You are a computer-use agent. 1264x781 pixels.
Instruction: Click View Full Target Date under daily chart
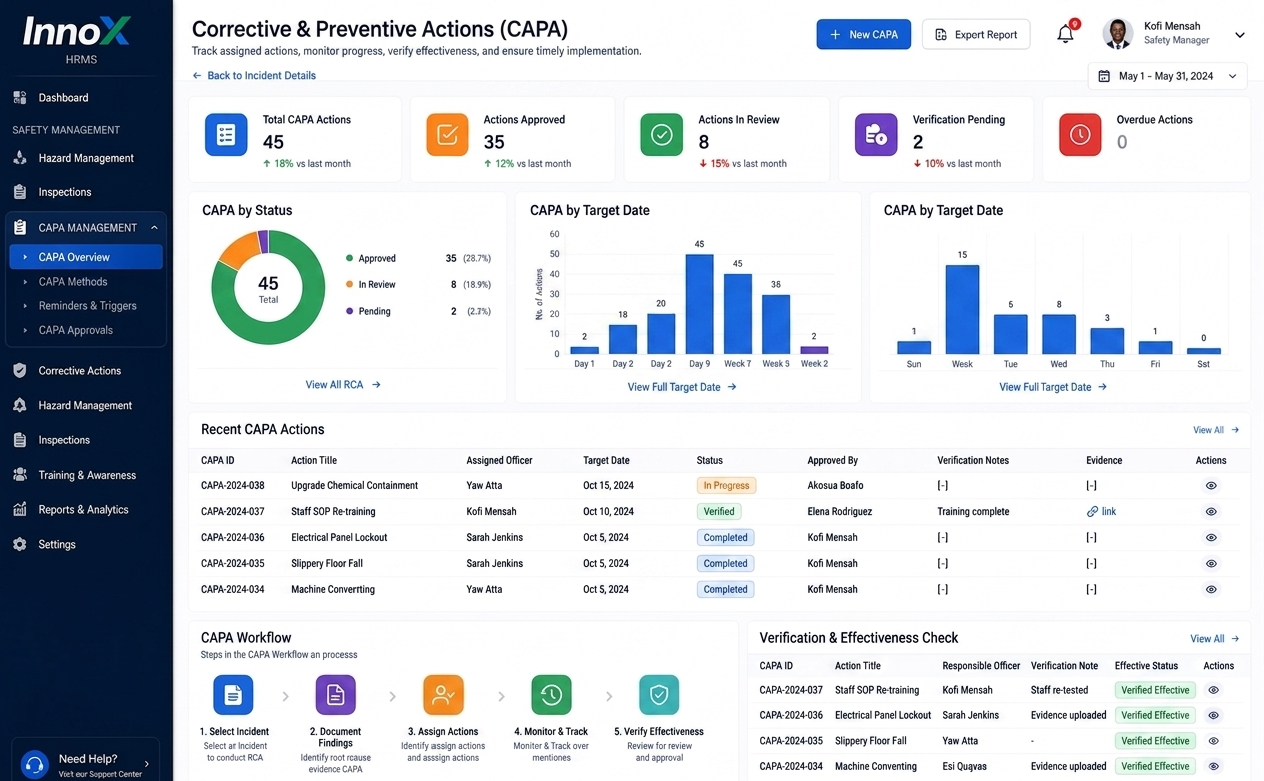pyautogui.click(x=682, y=387)
